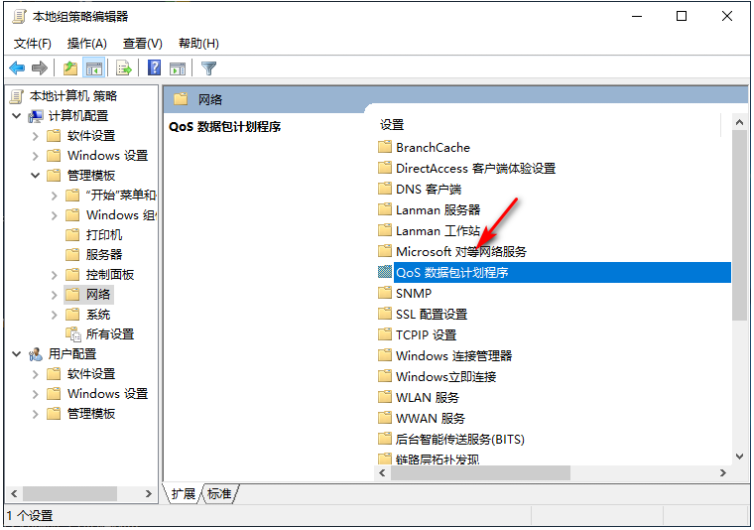
Task: Select the 扩展 tab
Action: click(183, 494)
